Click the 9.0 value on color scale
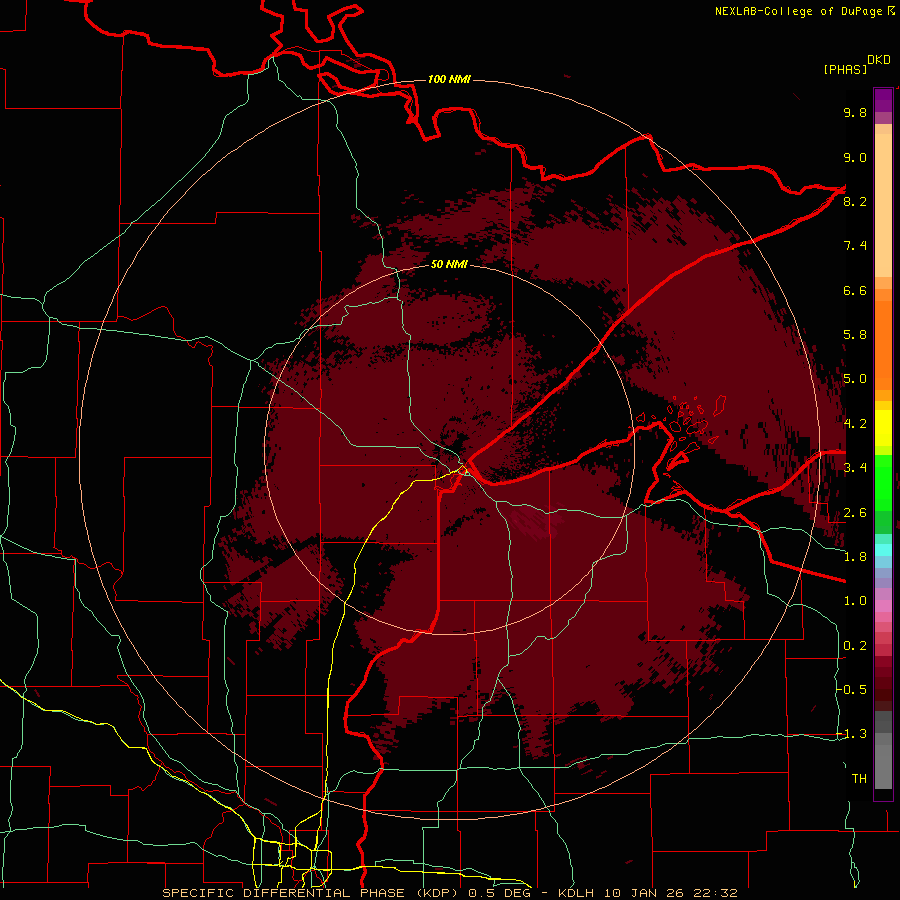 855,157
